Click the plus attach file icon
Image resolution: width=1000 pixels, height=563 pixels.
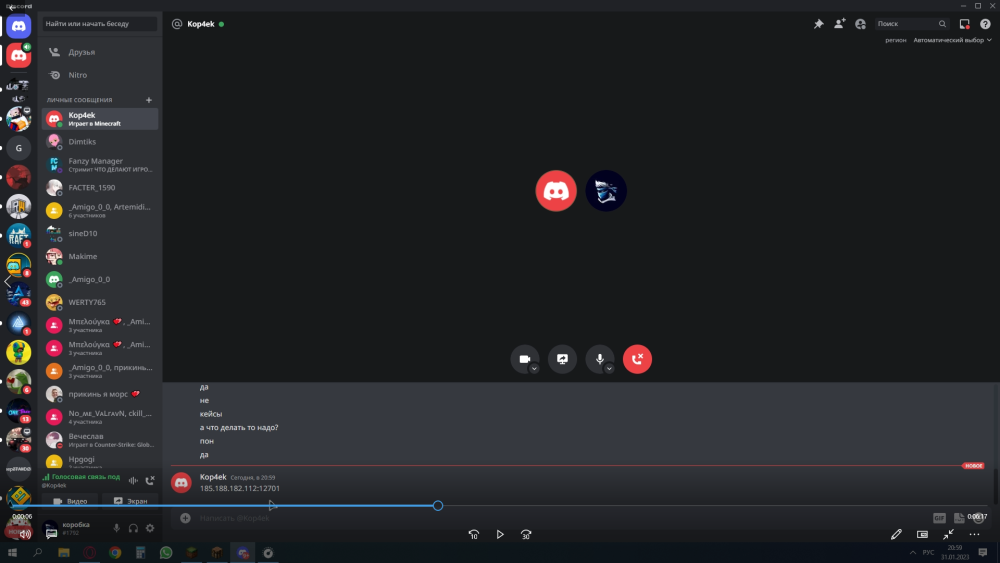point(185,518)
